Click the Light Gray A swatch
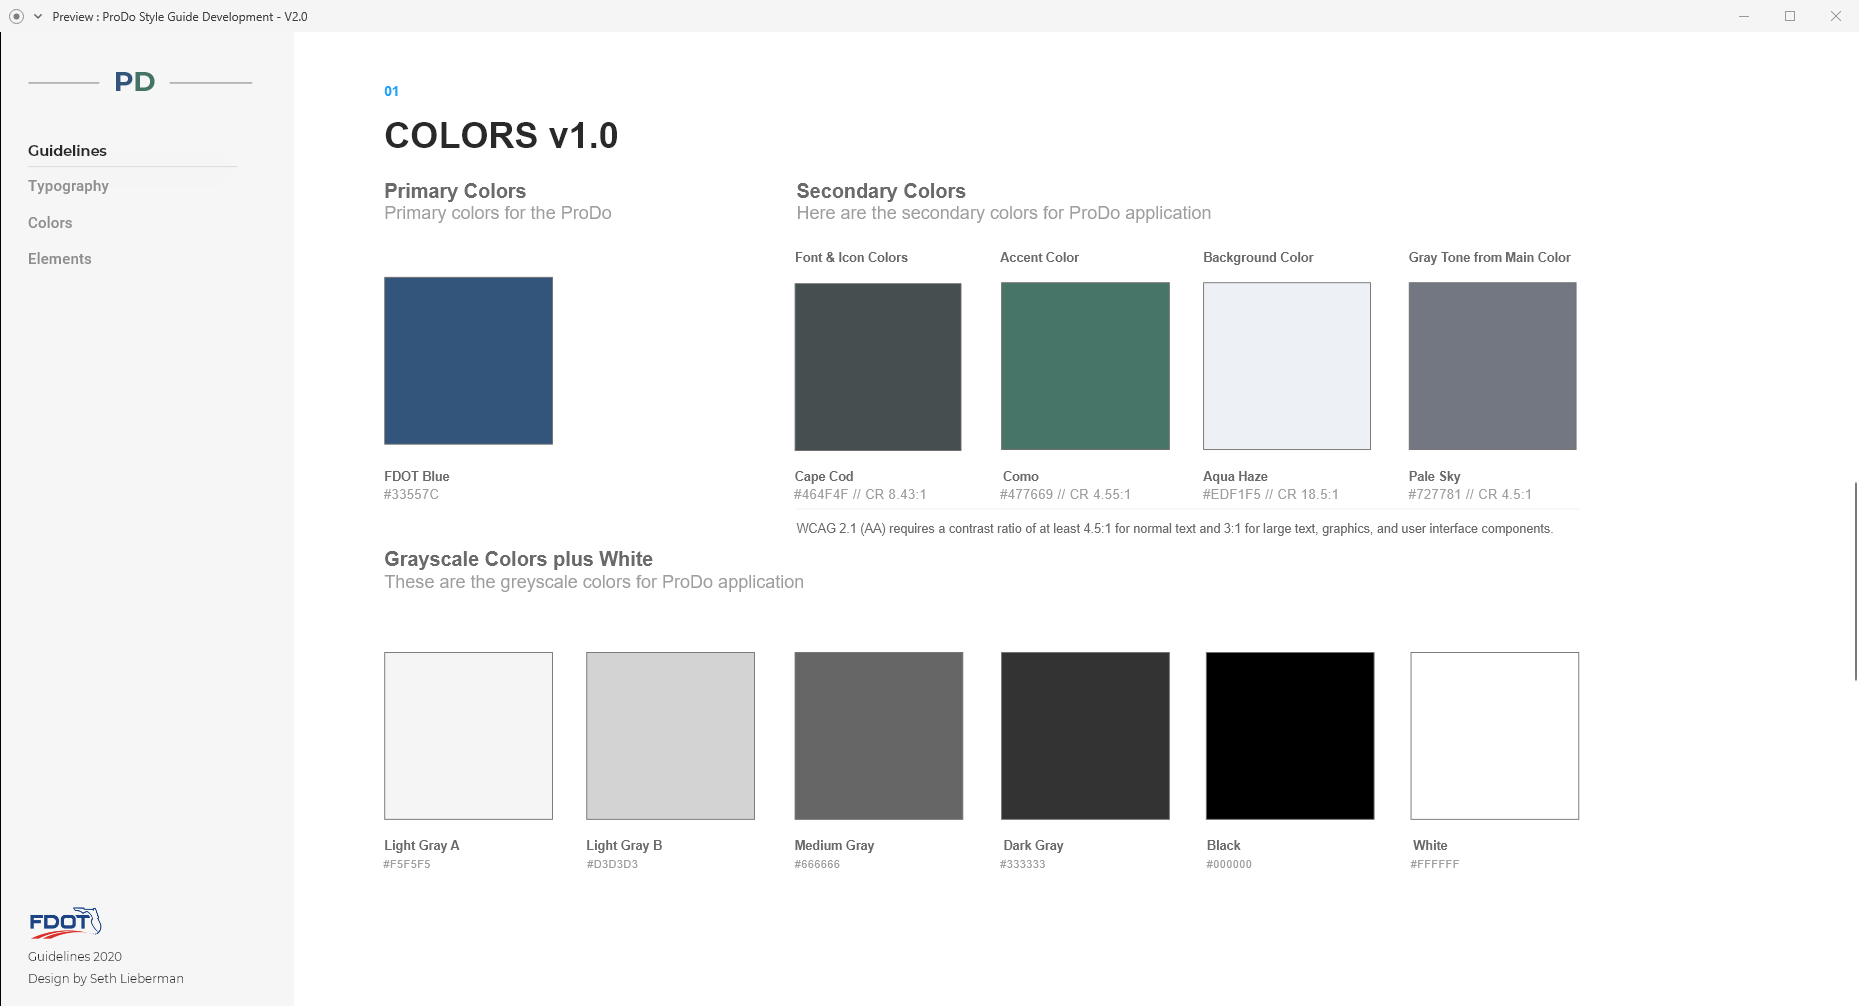This screenshot has width=1859, height=1006. pyautogui.click(x=468, y=736)
